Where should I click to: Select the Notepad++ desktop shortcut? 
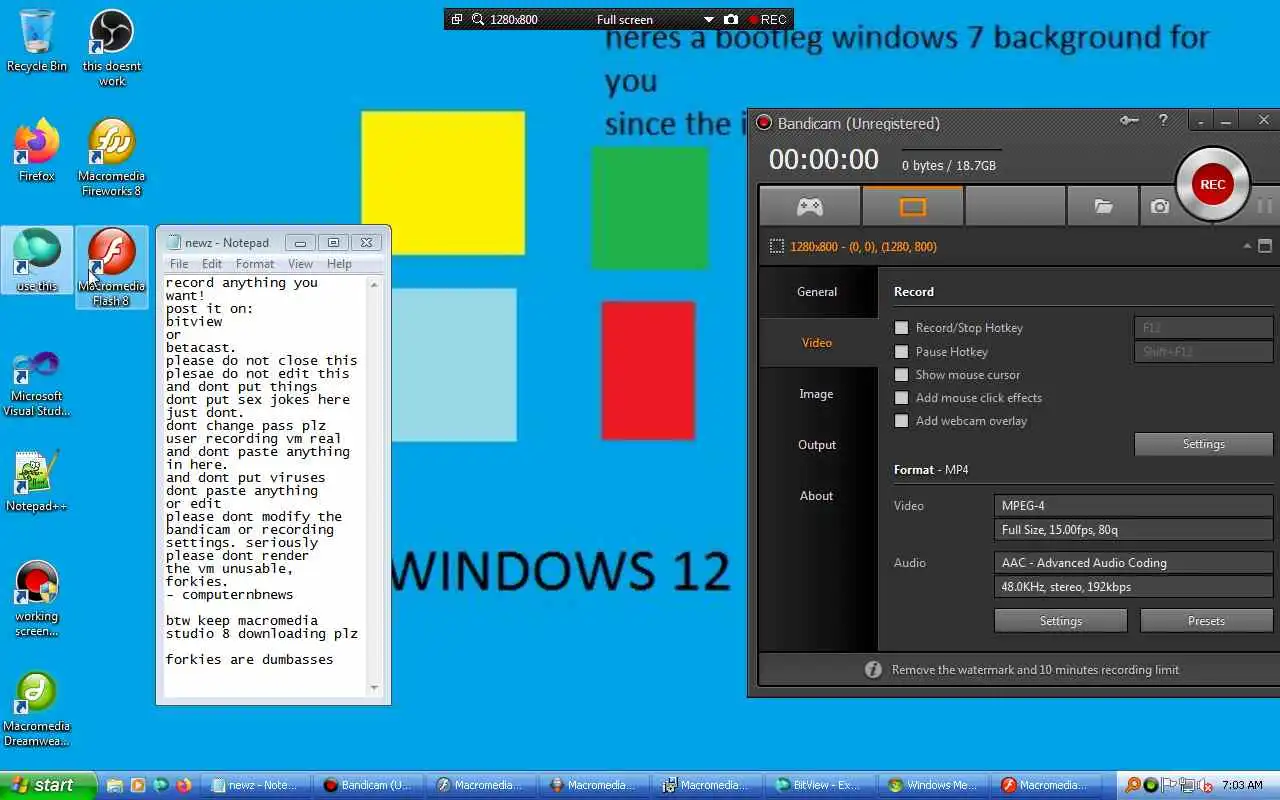pos(37,480)
